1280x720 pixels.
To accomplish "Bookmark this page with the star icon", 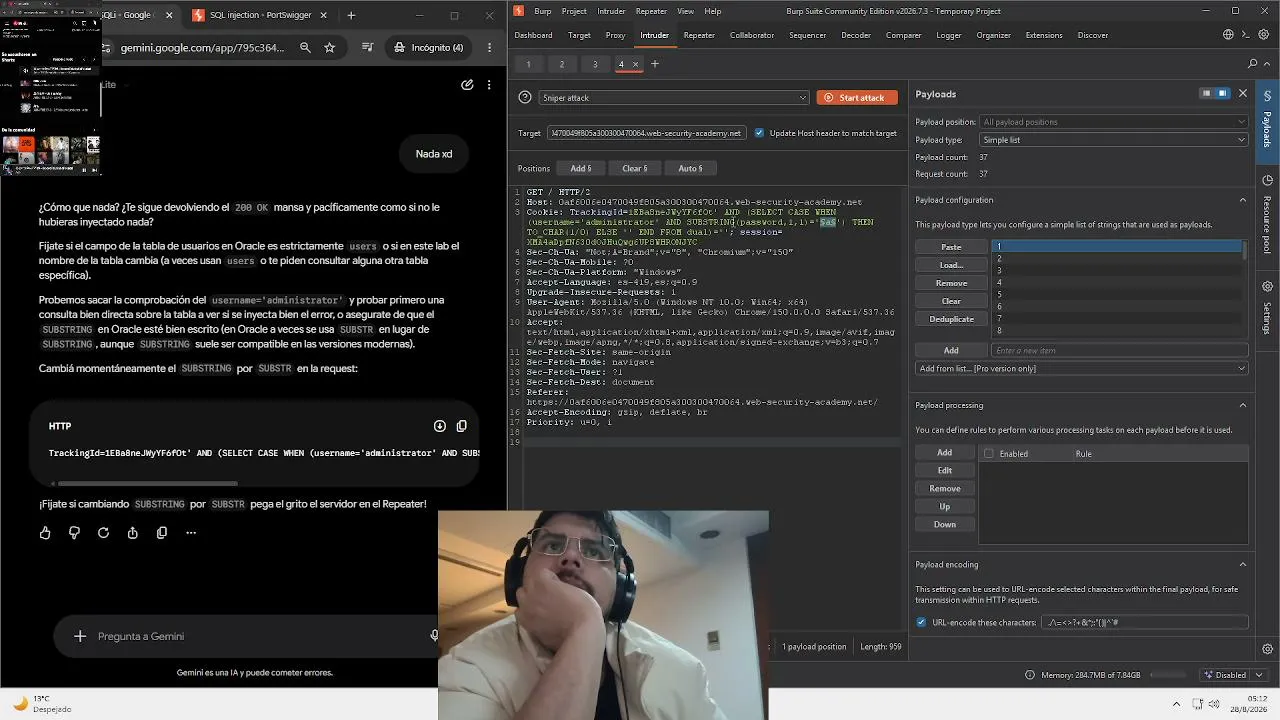I will tap(330, 47).
